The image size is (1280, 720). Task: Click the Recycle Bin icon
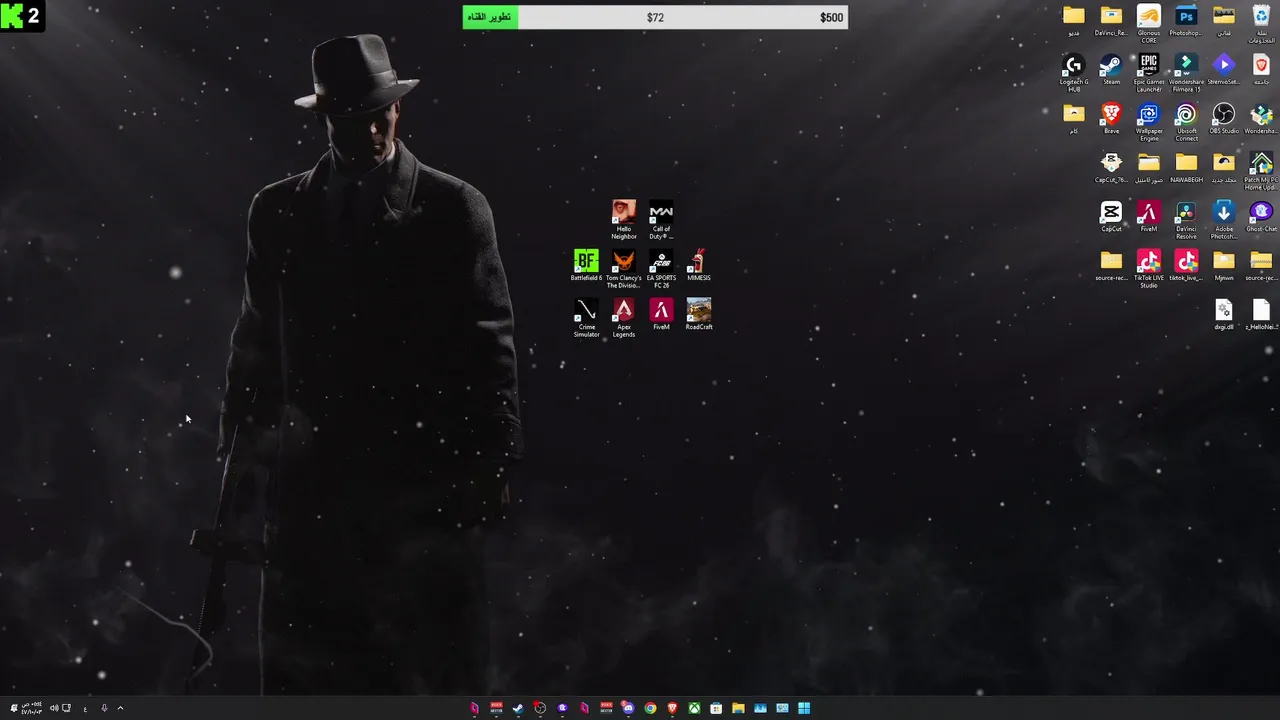[1261, 24]
